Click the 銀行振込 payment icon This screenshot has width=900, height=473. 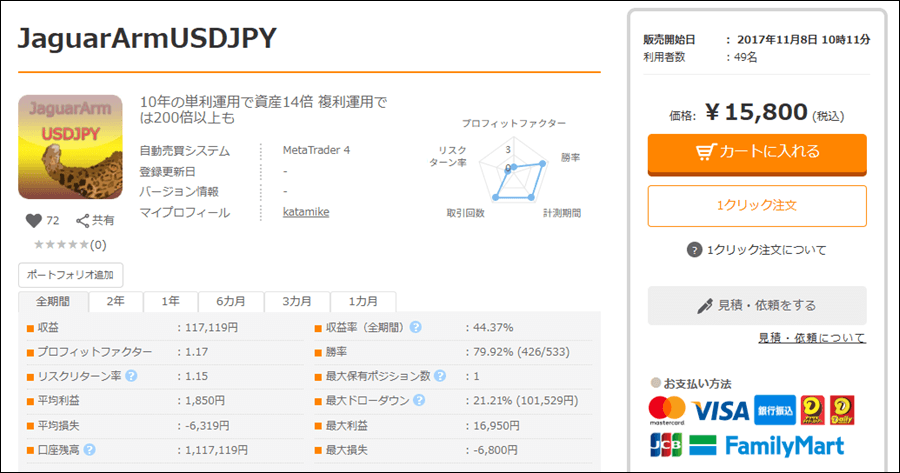click(x=775, y=410)
